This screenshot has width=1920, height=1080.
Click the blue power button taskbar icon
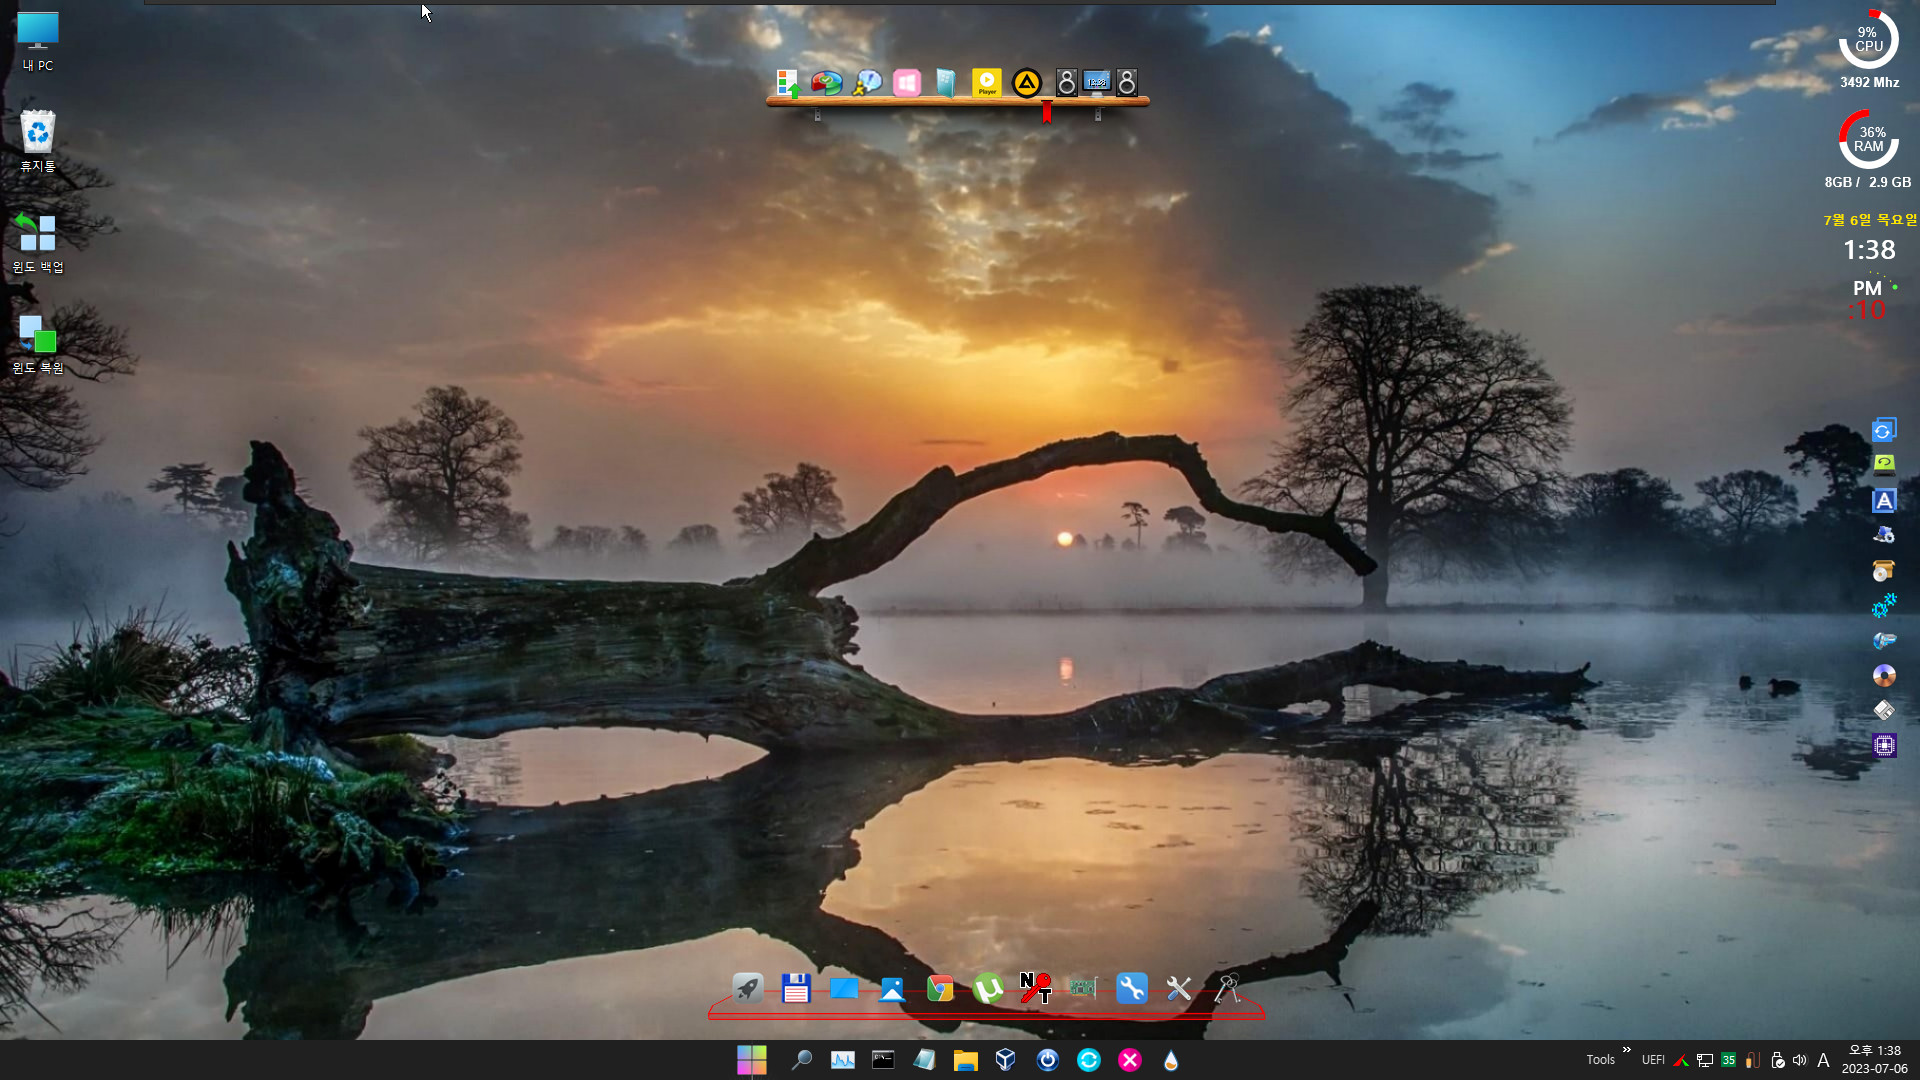point(1048,1060)
